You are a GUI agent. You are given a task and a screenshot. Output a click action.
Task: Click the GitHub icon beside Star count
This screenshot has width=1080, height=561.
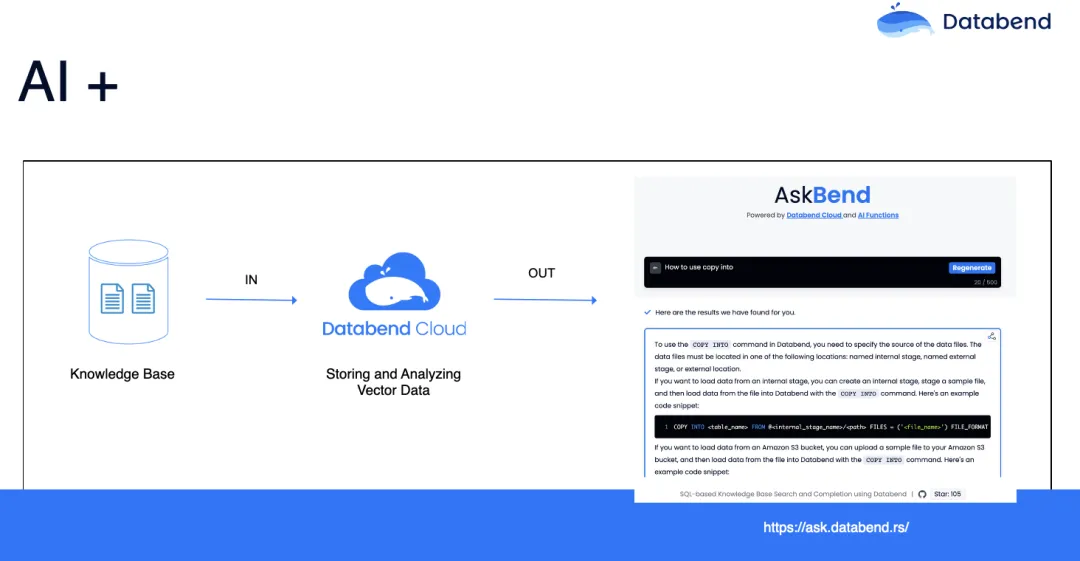(x=922, y=494)
